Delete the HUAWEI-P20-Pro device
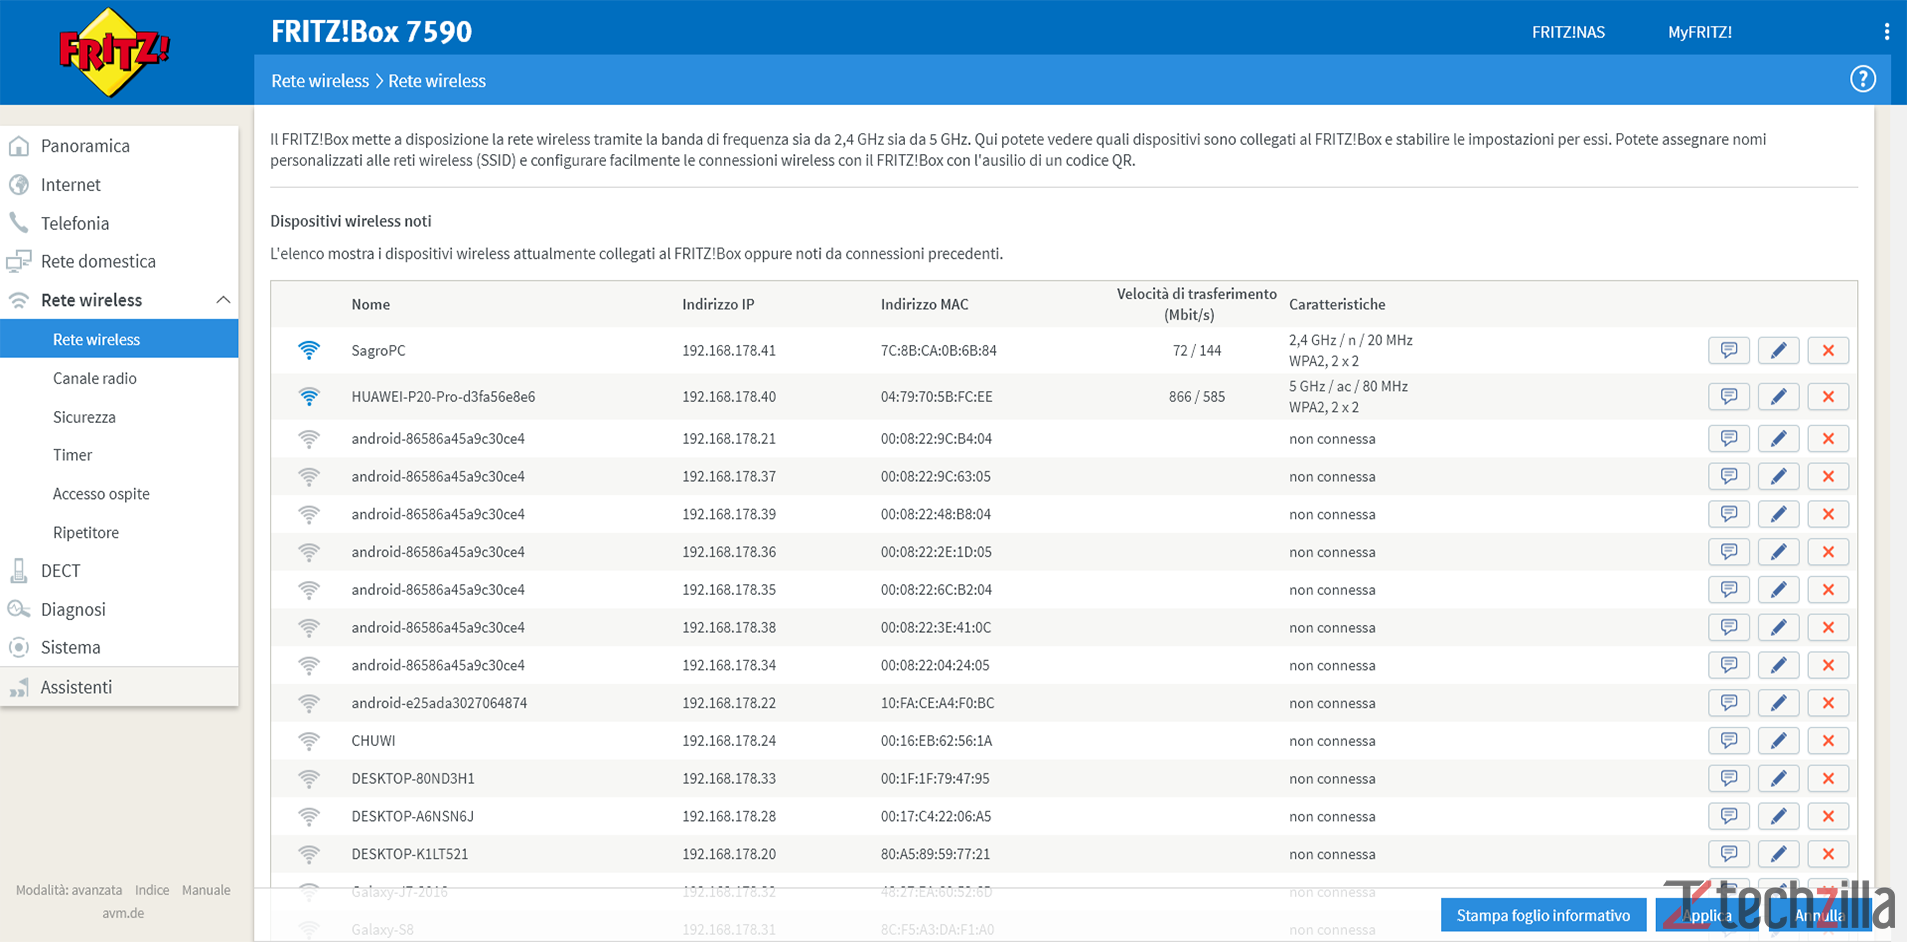This screenshot has width=1907, height=942. (1828, 397)
